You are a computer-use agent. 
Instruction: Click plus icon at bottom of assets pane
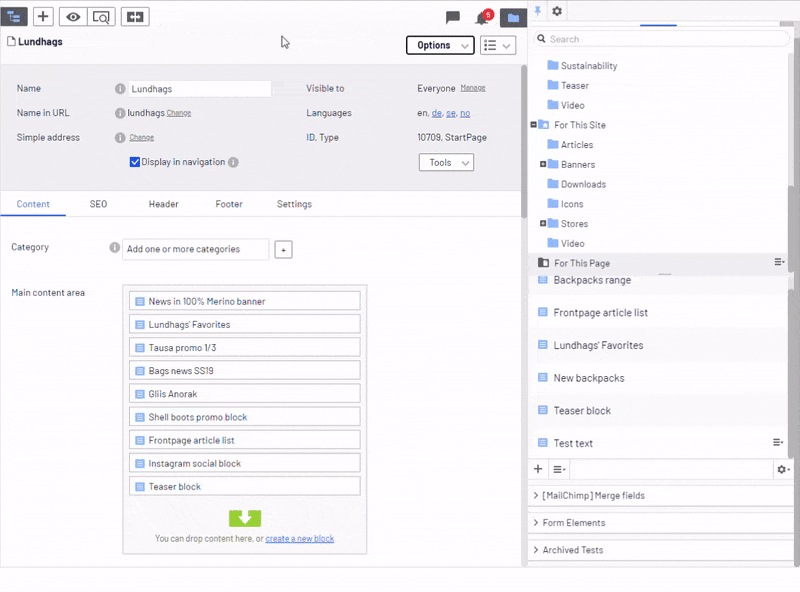click(538, 469)
